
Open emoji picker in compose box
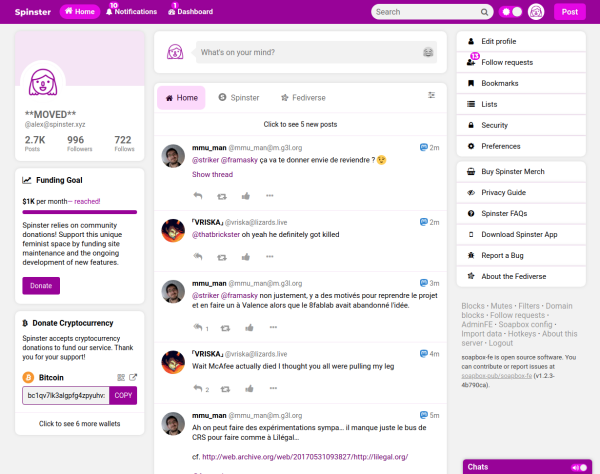coord(428,52)
